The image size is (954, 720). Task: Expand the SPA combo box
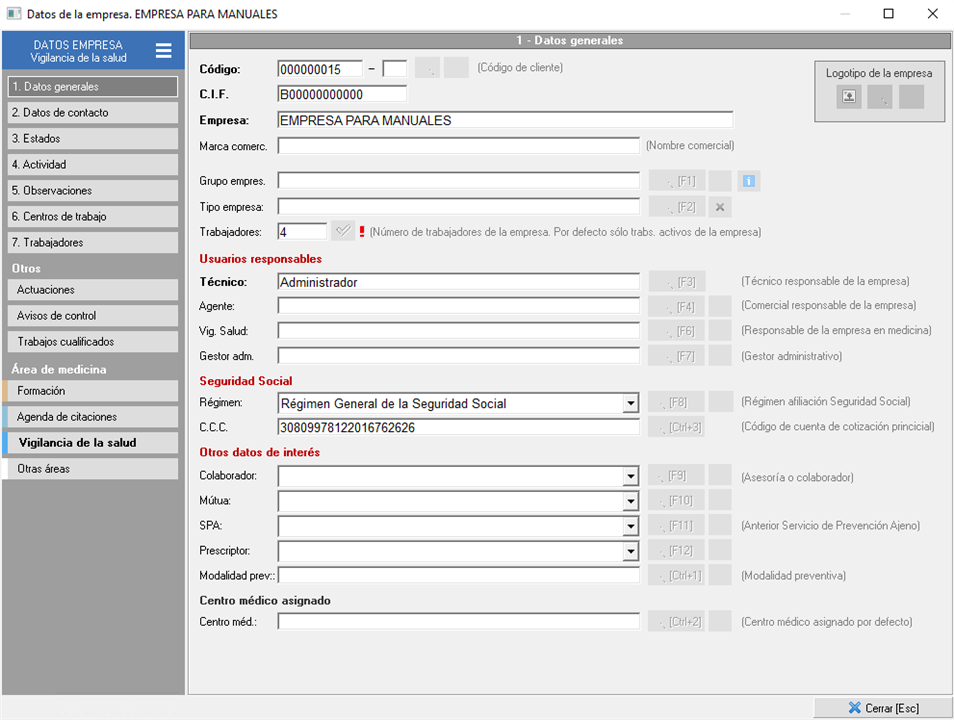pos(630,527)
